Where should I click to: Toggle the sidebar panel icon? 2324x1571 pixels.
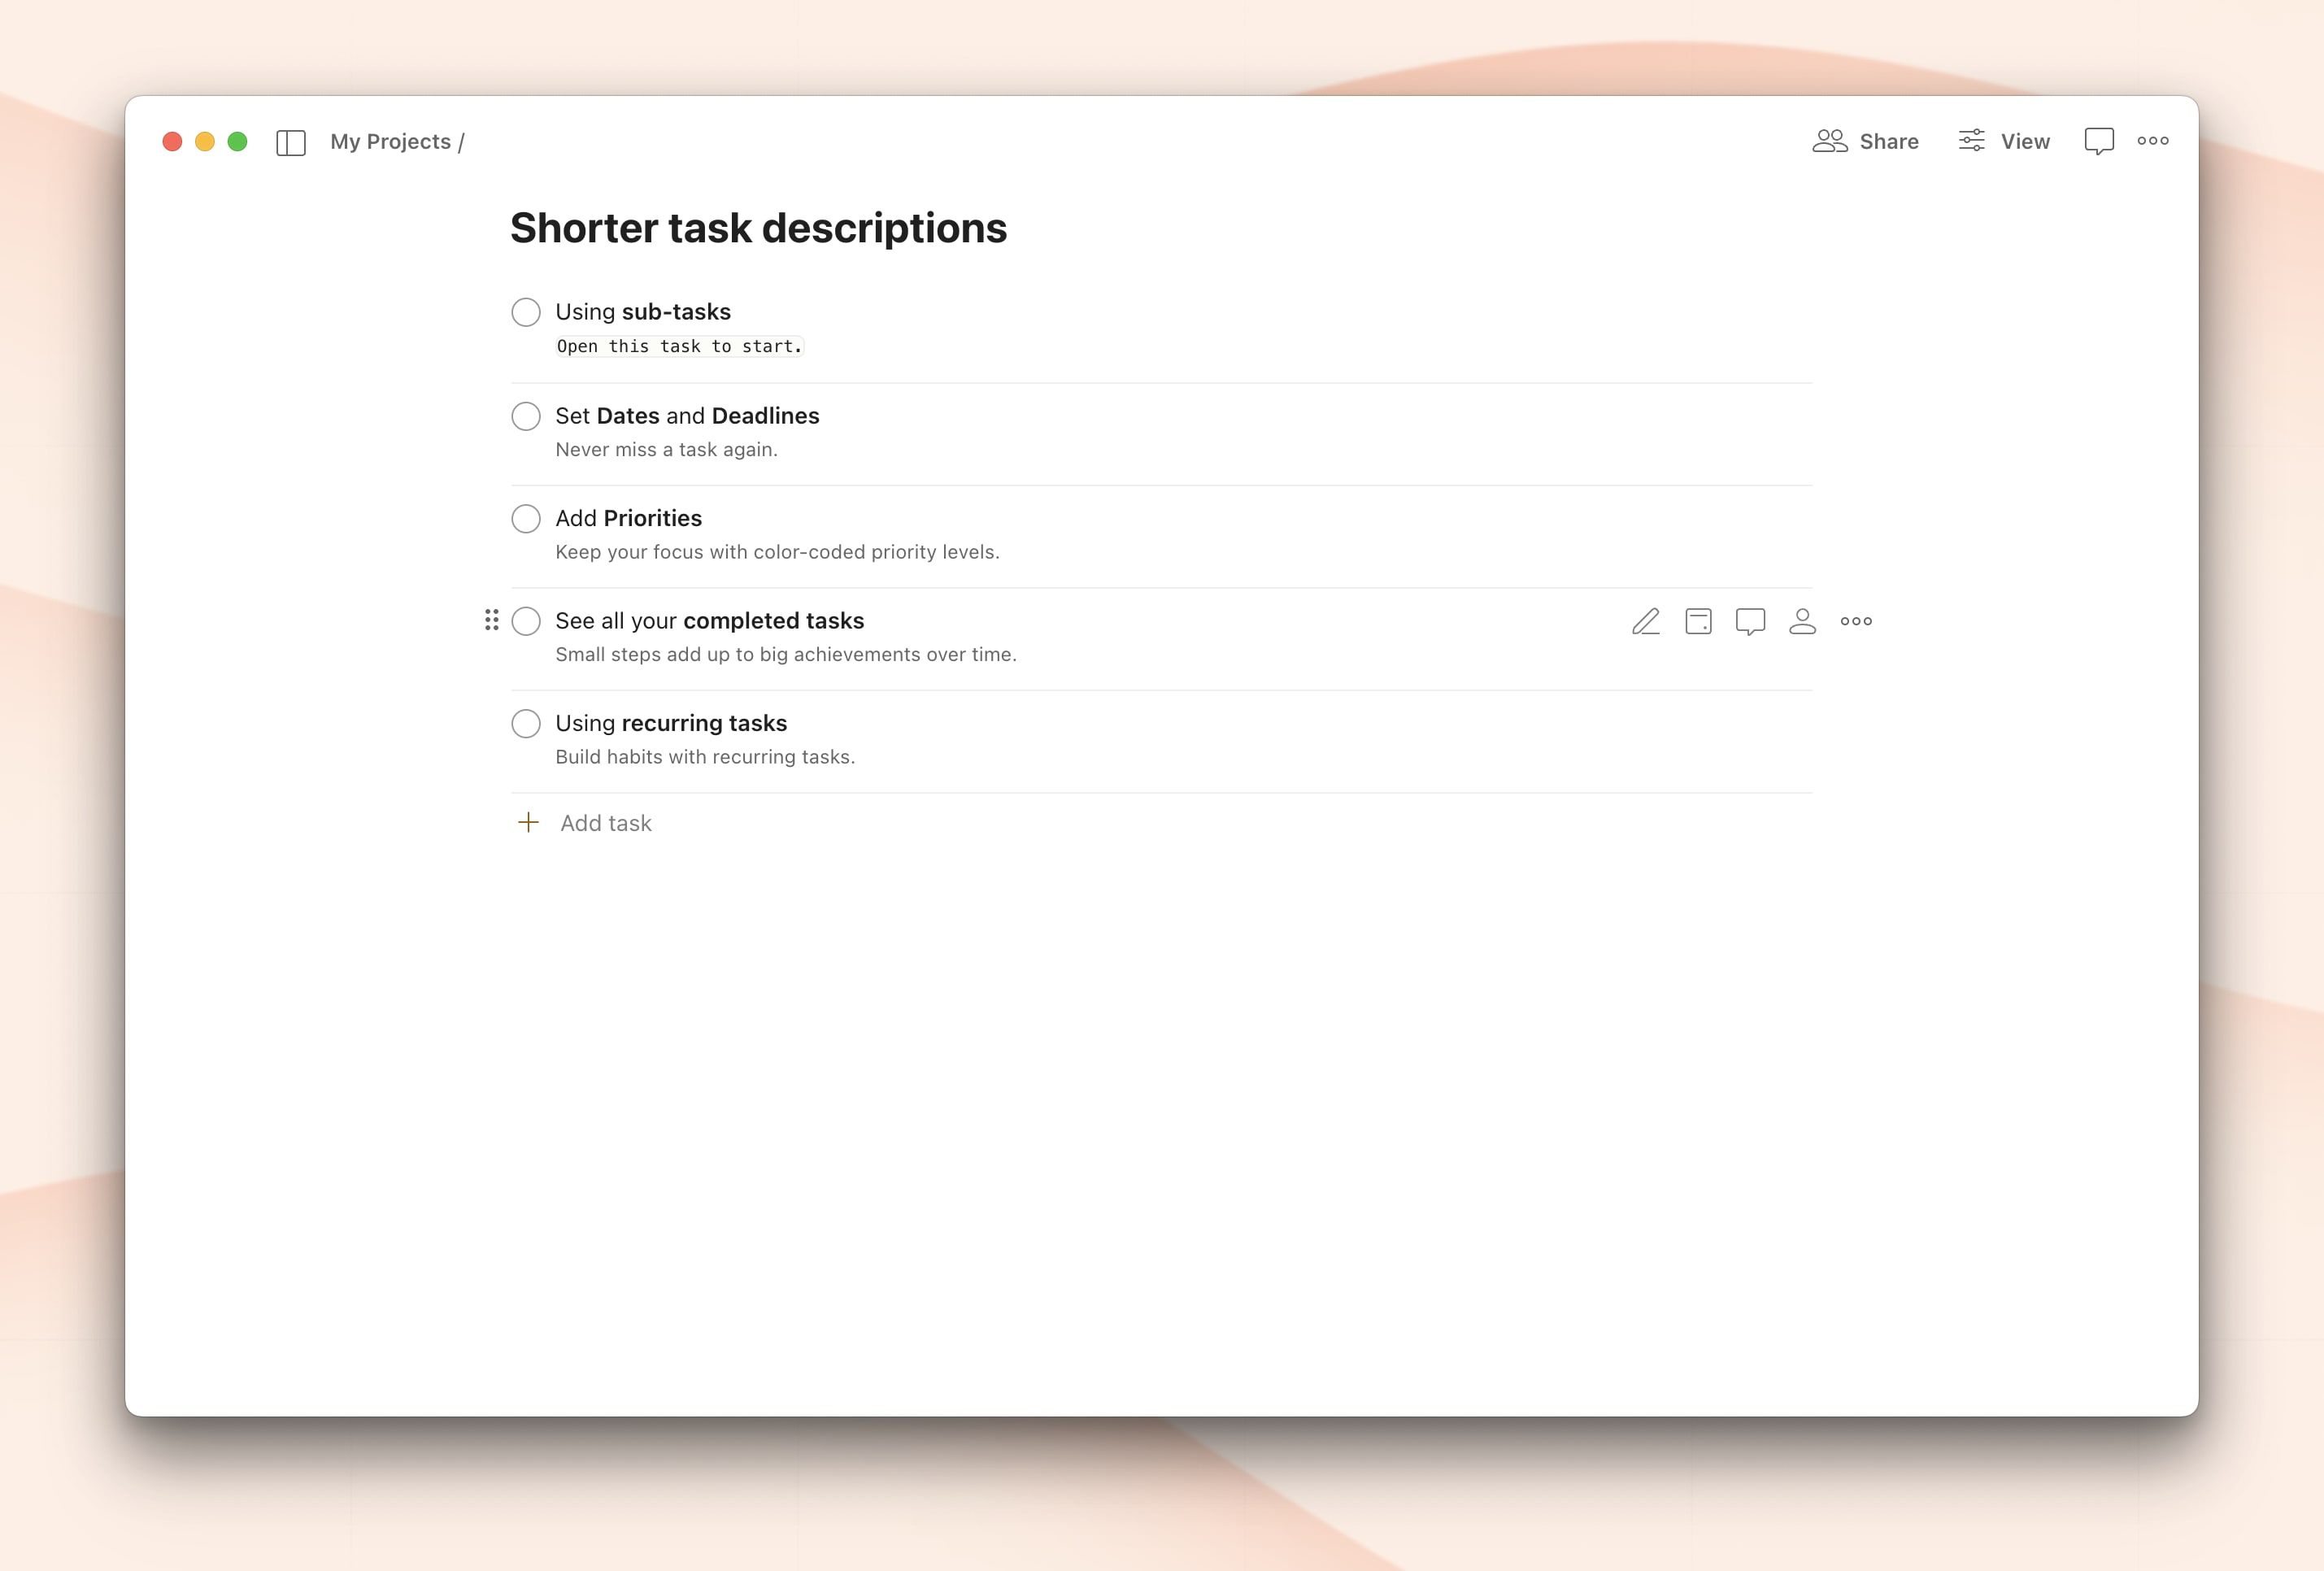click(291, 142)
